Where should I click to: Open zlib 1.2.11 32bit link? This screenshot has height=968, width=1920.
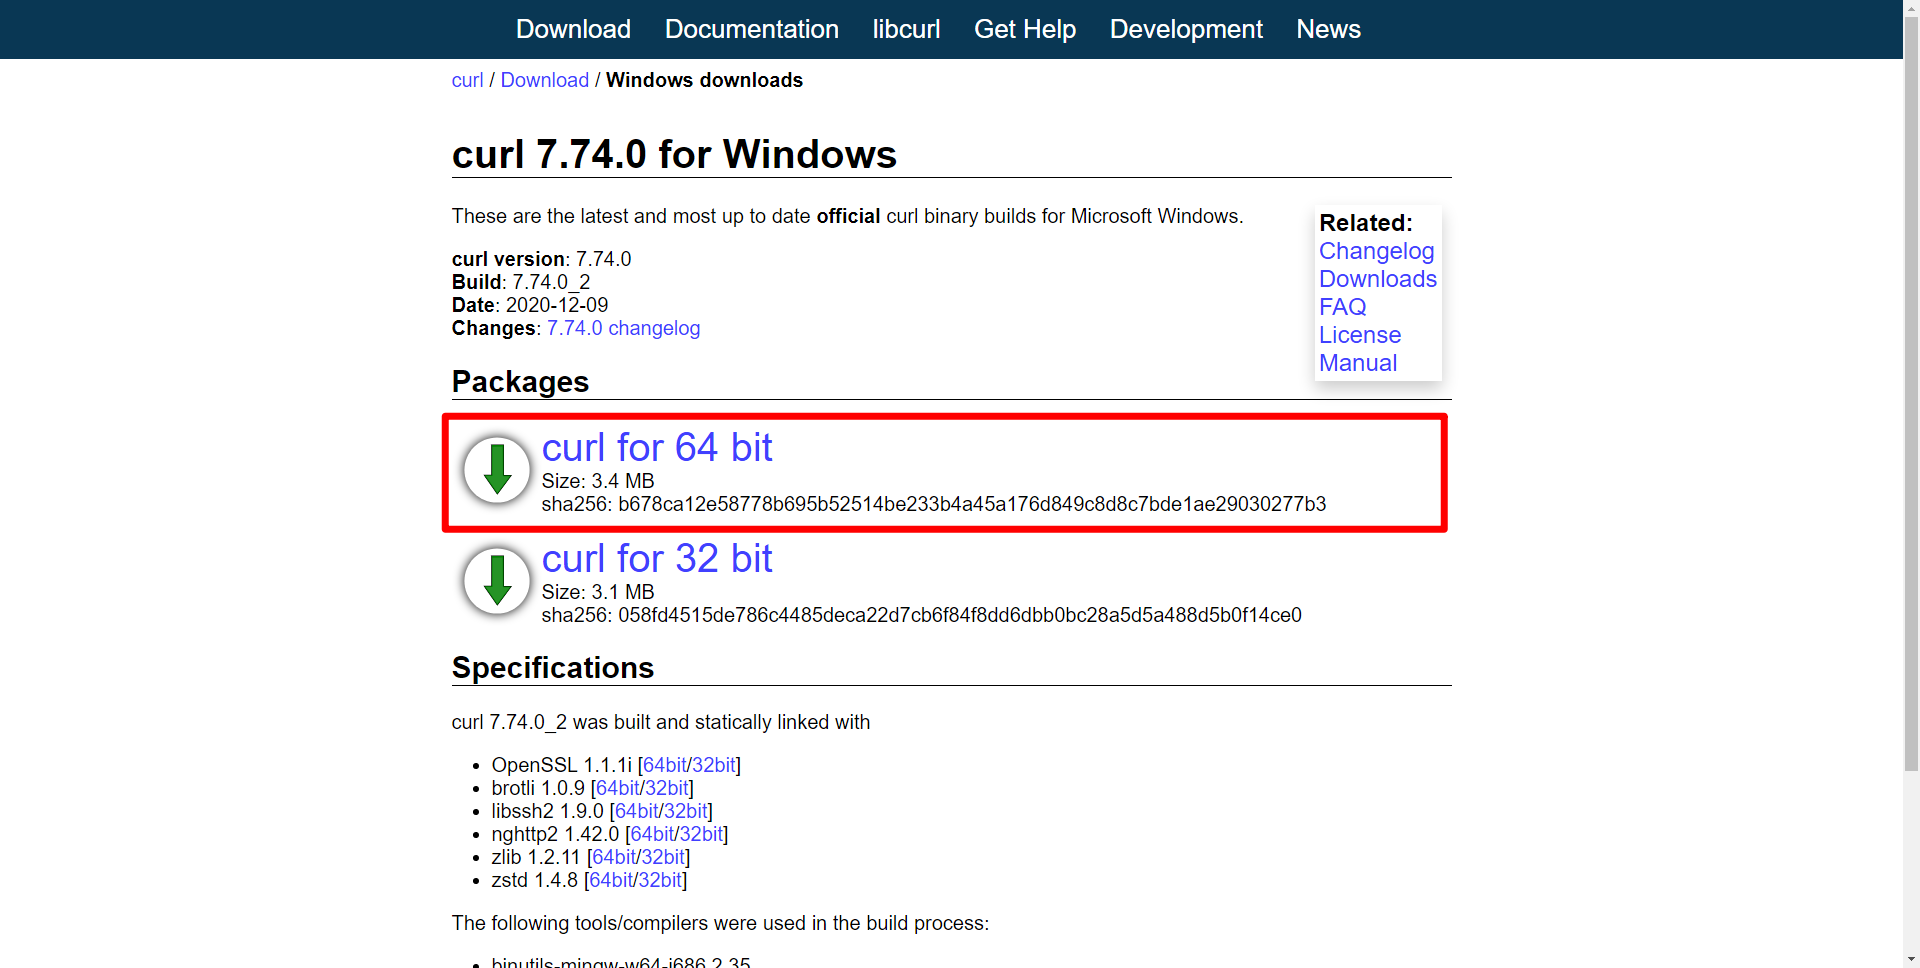click(x=663, y=857)
